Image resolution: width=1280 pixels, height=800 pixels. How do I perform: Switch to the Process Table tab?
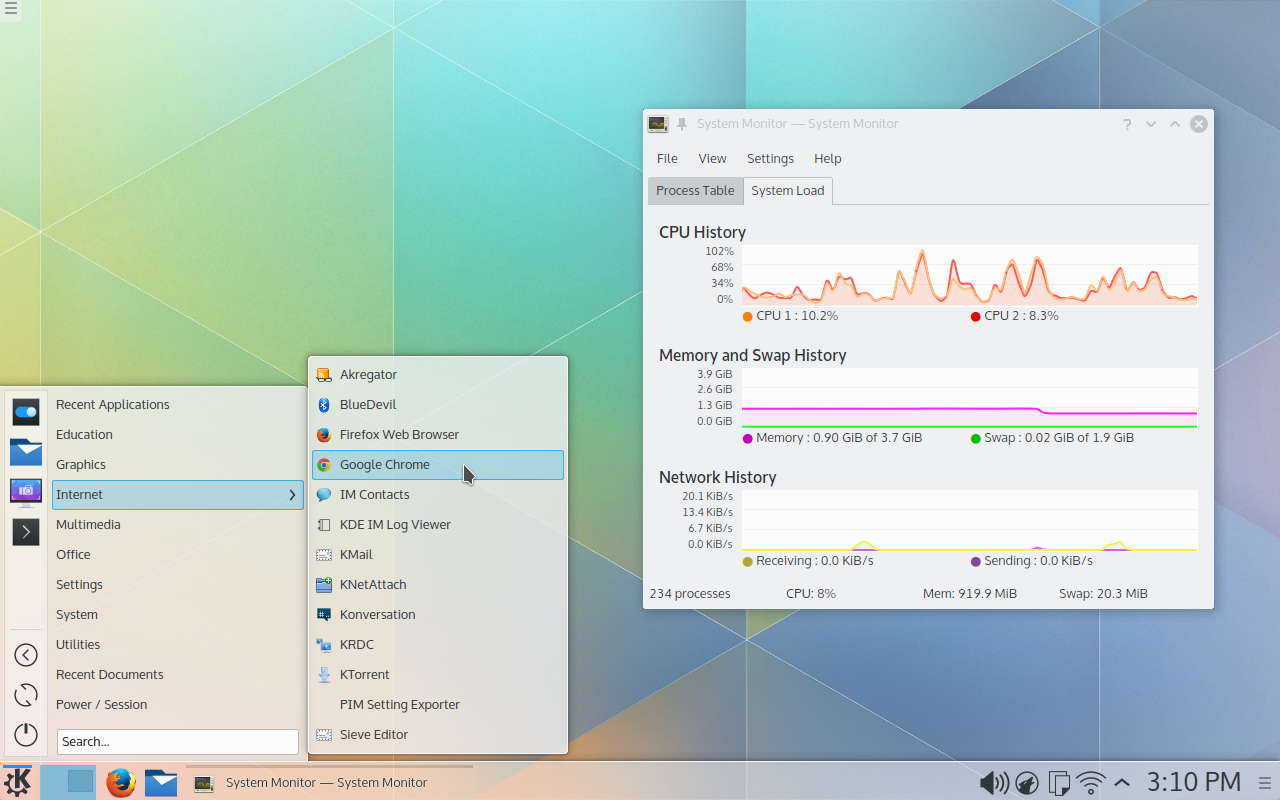[695, 190]
